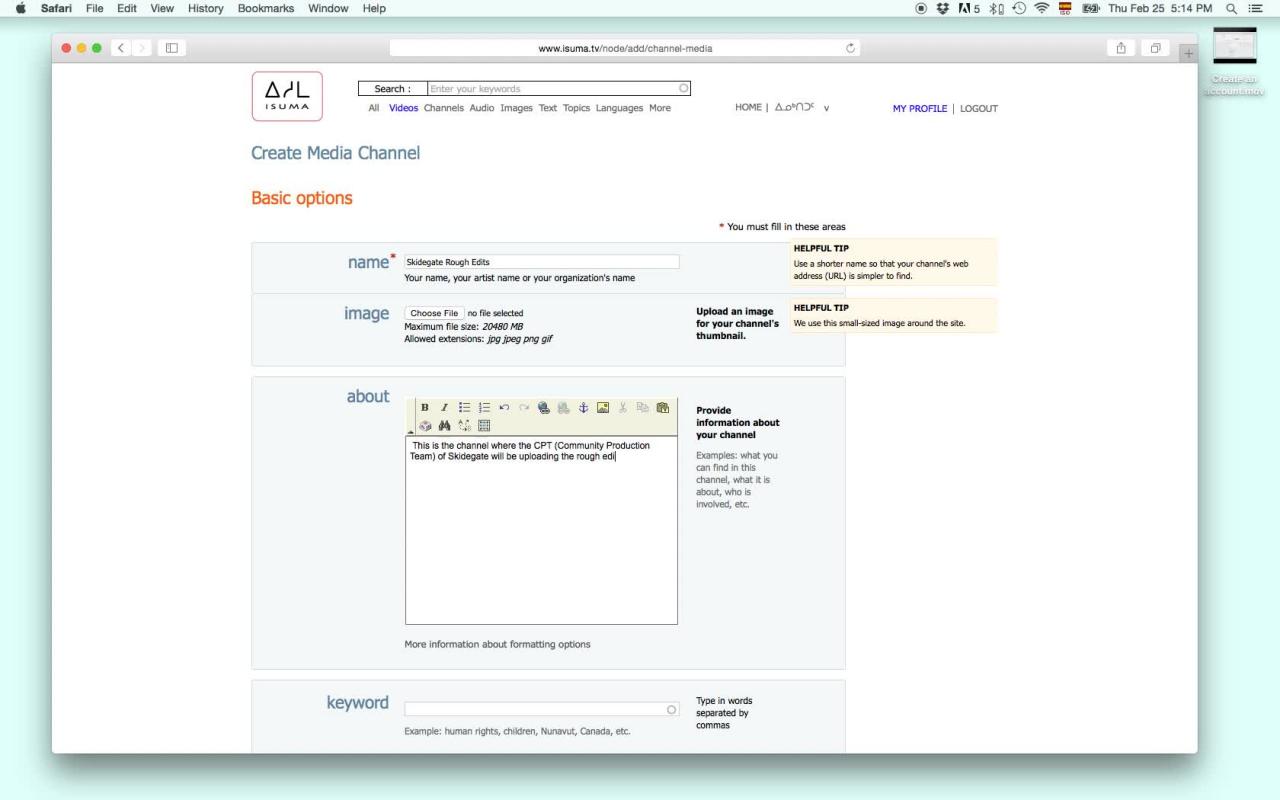Open the MY PROFILE link
This screenshot has width=1280, height=800.
click(919, 108)
